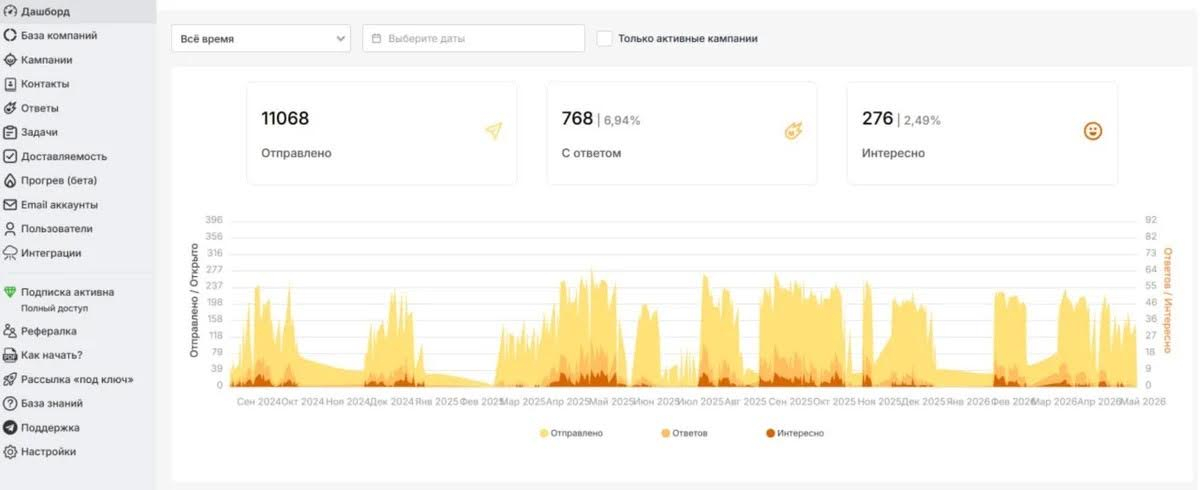This screenshot has width=1200, height=490.
Task: Toggle Ответов legend color dot
Action: (666, 433)
